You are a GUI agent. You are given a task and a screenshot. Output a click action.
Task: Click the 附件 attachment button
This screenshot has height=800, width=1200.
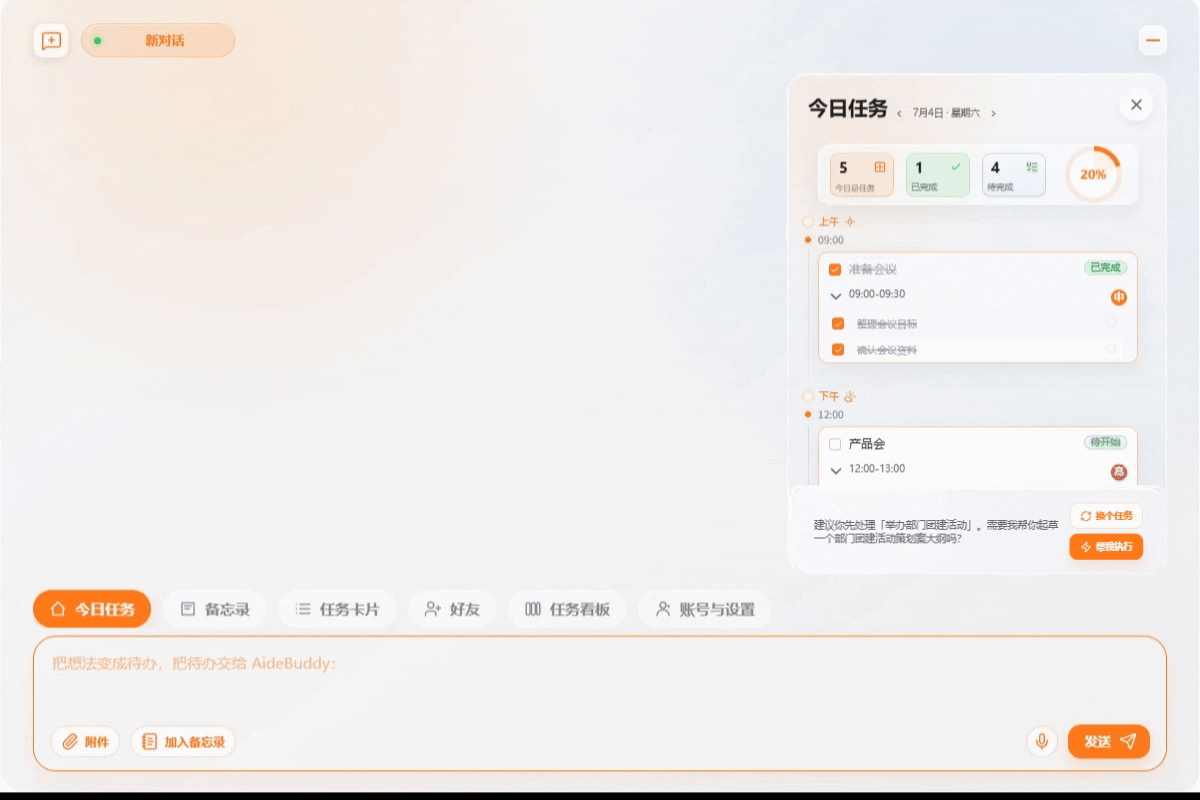[x=85, y=742]
